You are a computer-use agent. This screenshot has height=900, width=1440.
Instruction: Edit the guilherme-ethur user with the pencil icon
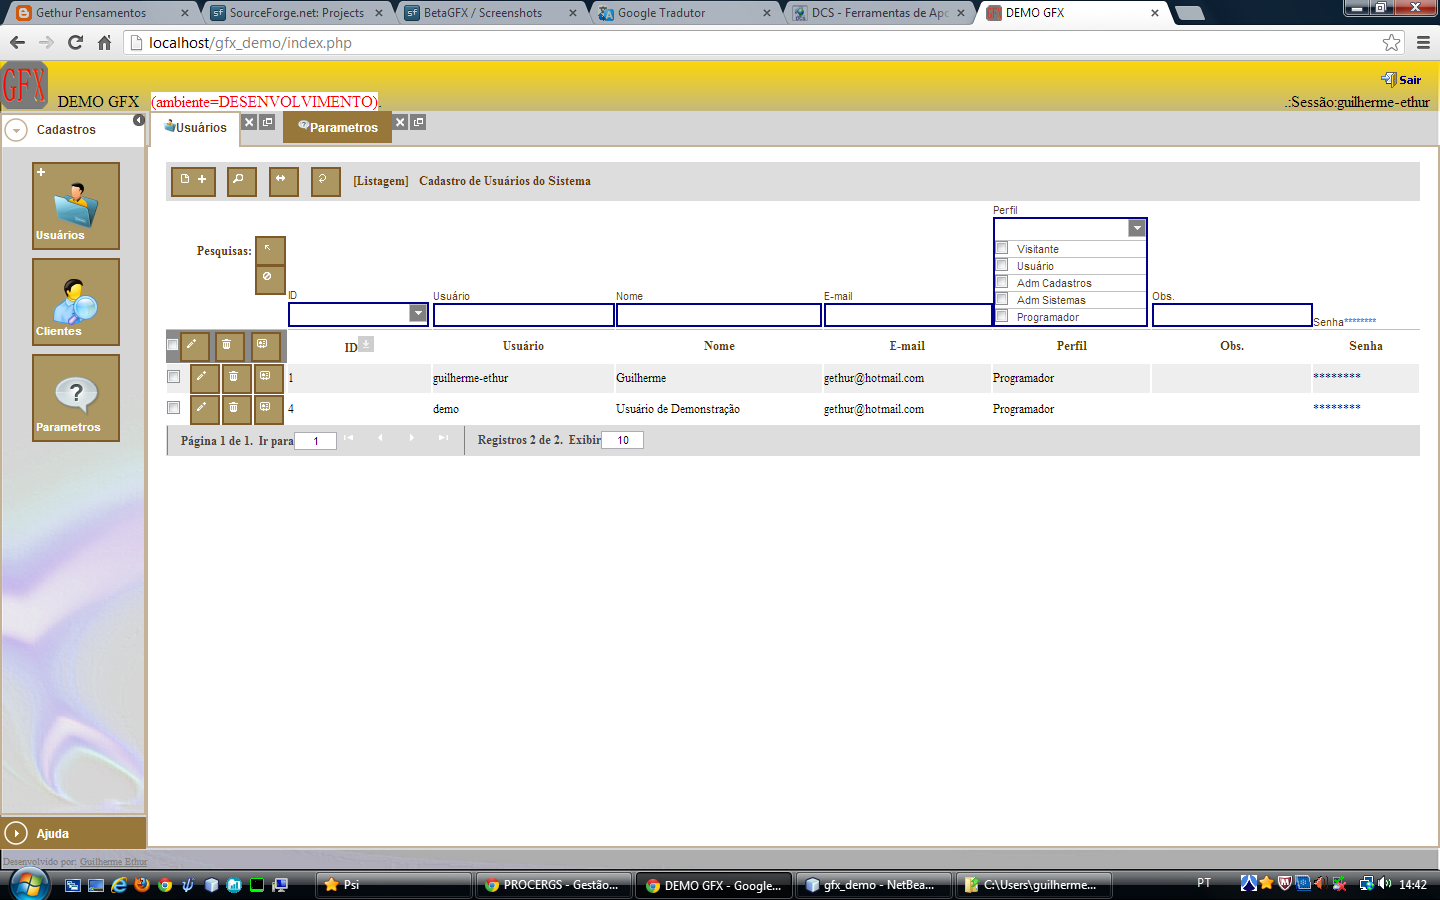(x=204, y=377)
